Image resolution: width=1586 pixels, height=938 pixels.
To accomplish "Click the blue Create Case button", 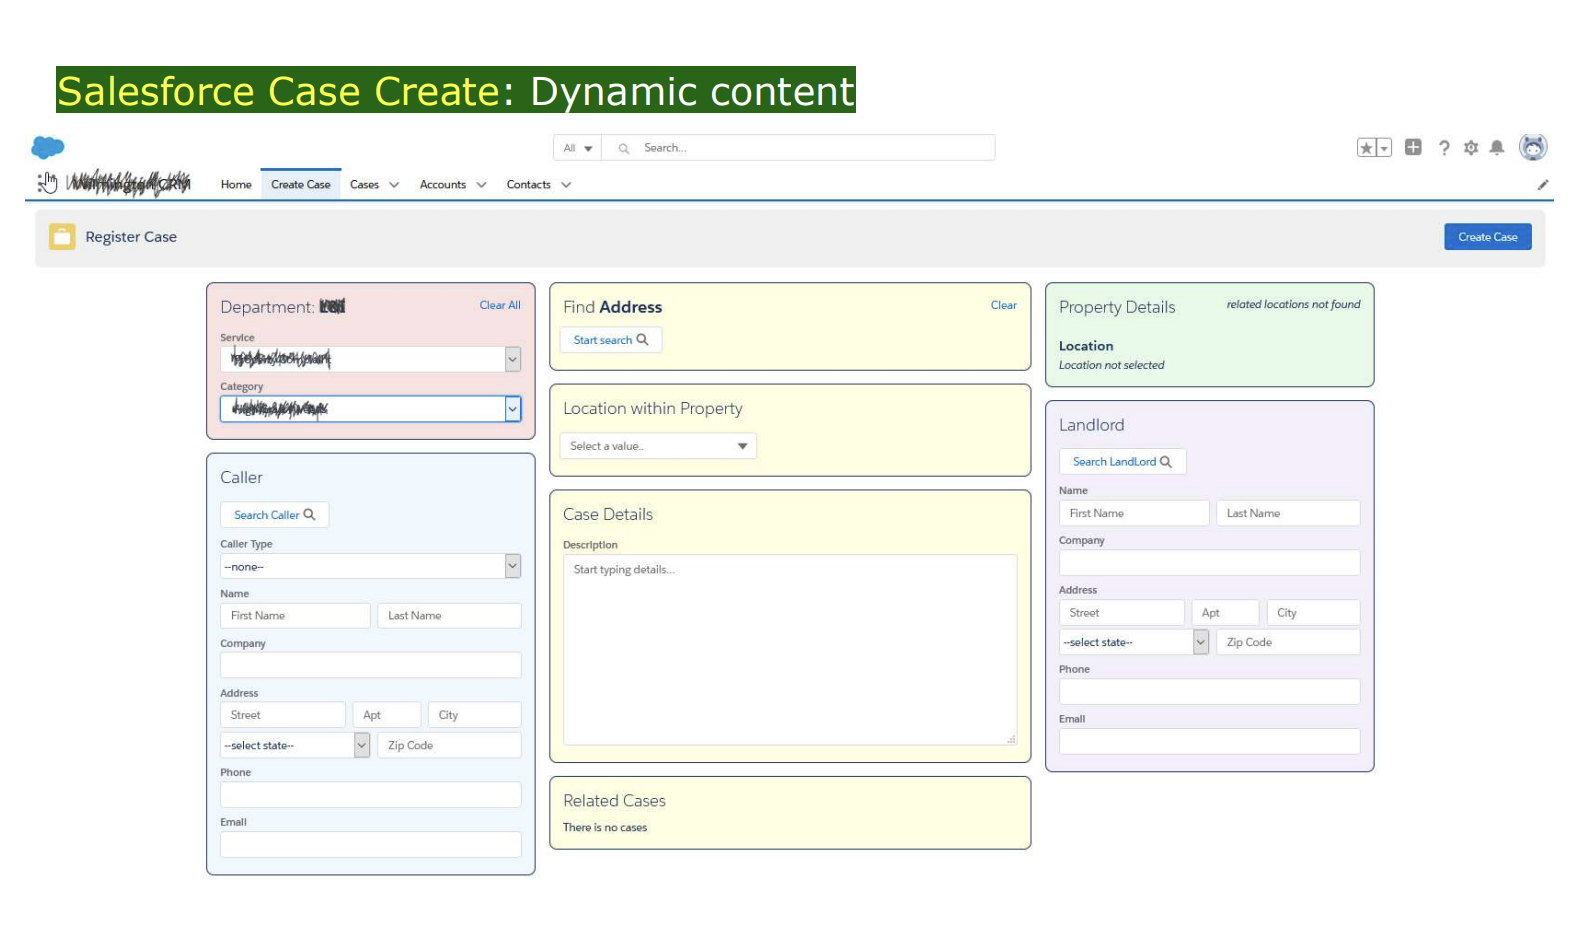I will coord(1487,237).
